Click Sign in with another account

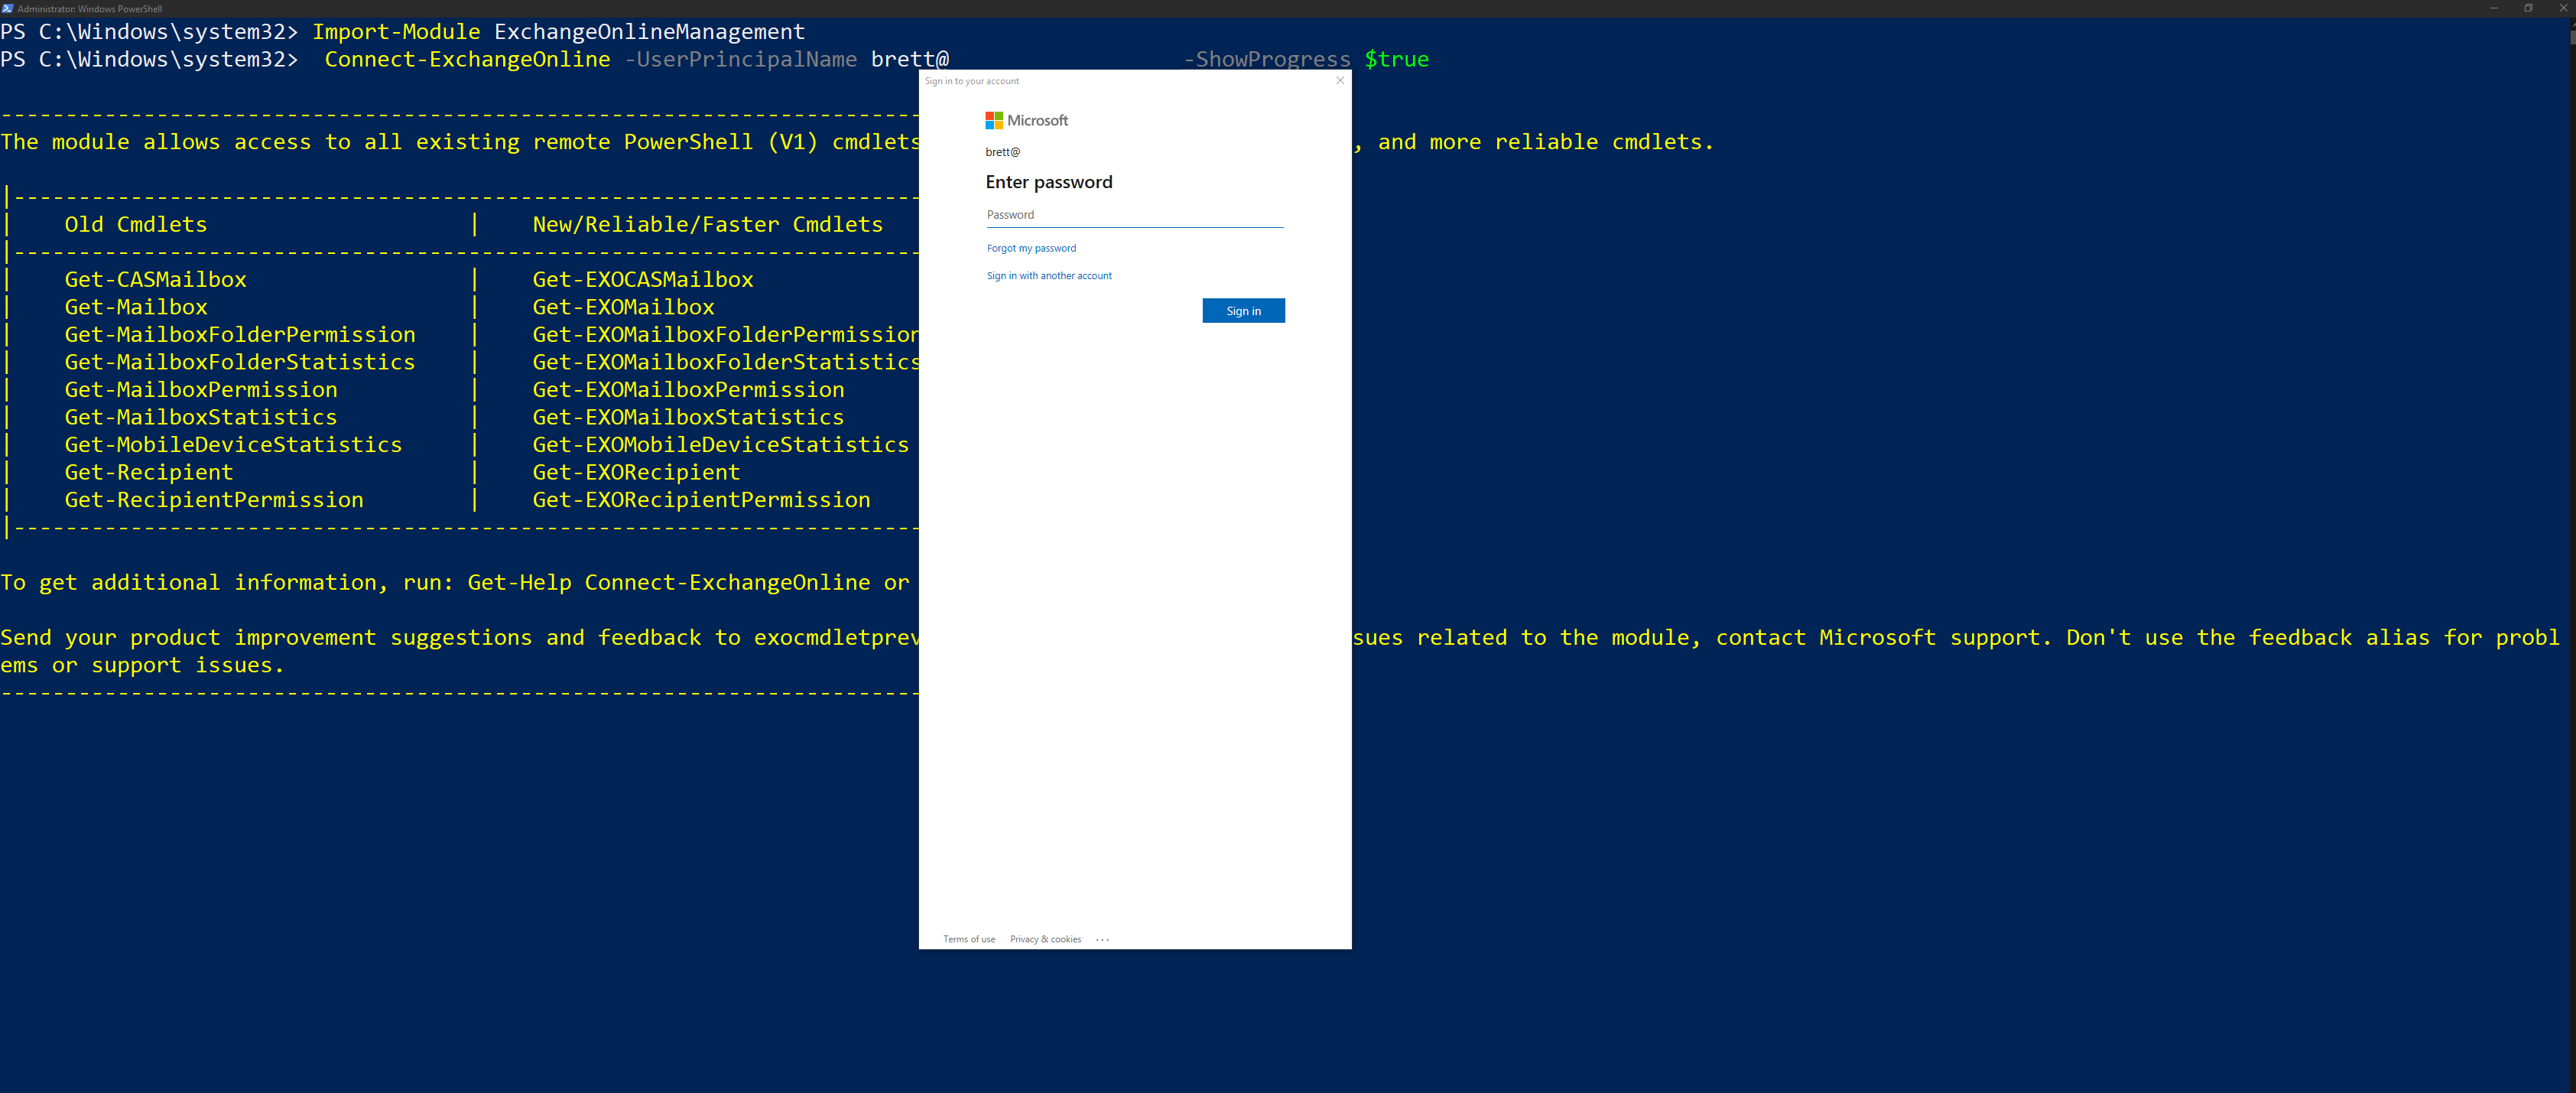click(1050, 275)
